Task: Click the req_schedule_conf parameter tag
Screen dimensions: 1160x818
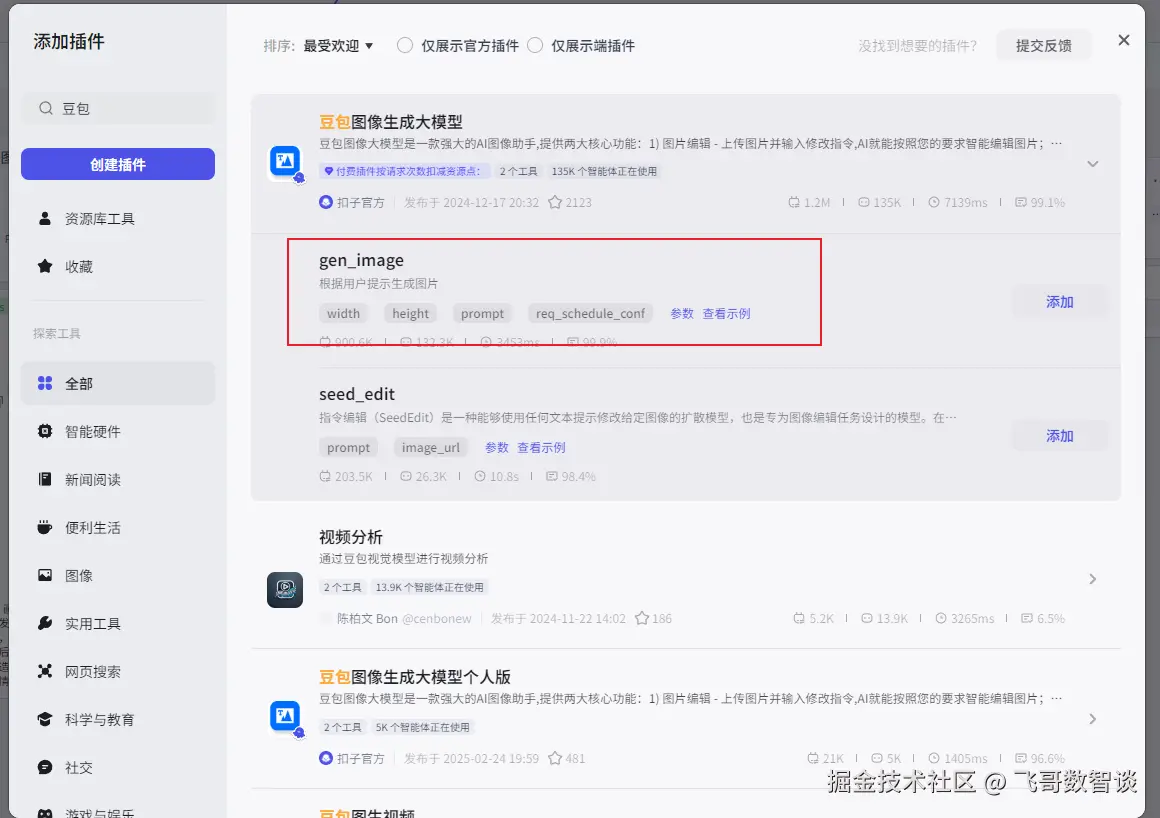Action: coord(590,314)
